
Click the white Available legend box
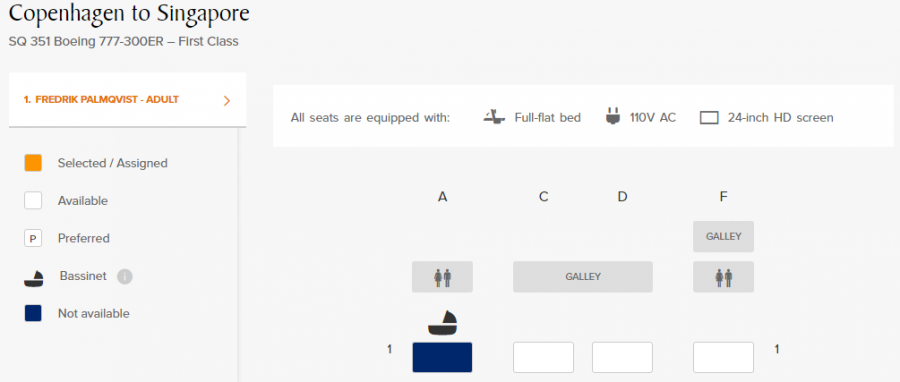[33, 201]
